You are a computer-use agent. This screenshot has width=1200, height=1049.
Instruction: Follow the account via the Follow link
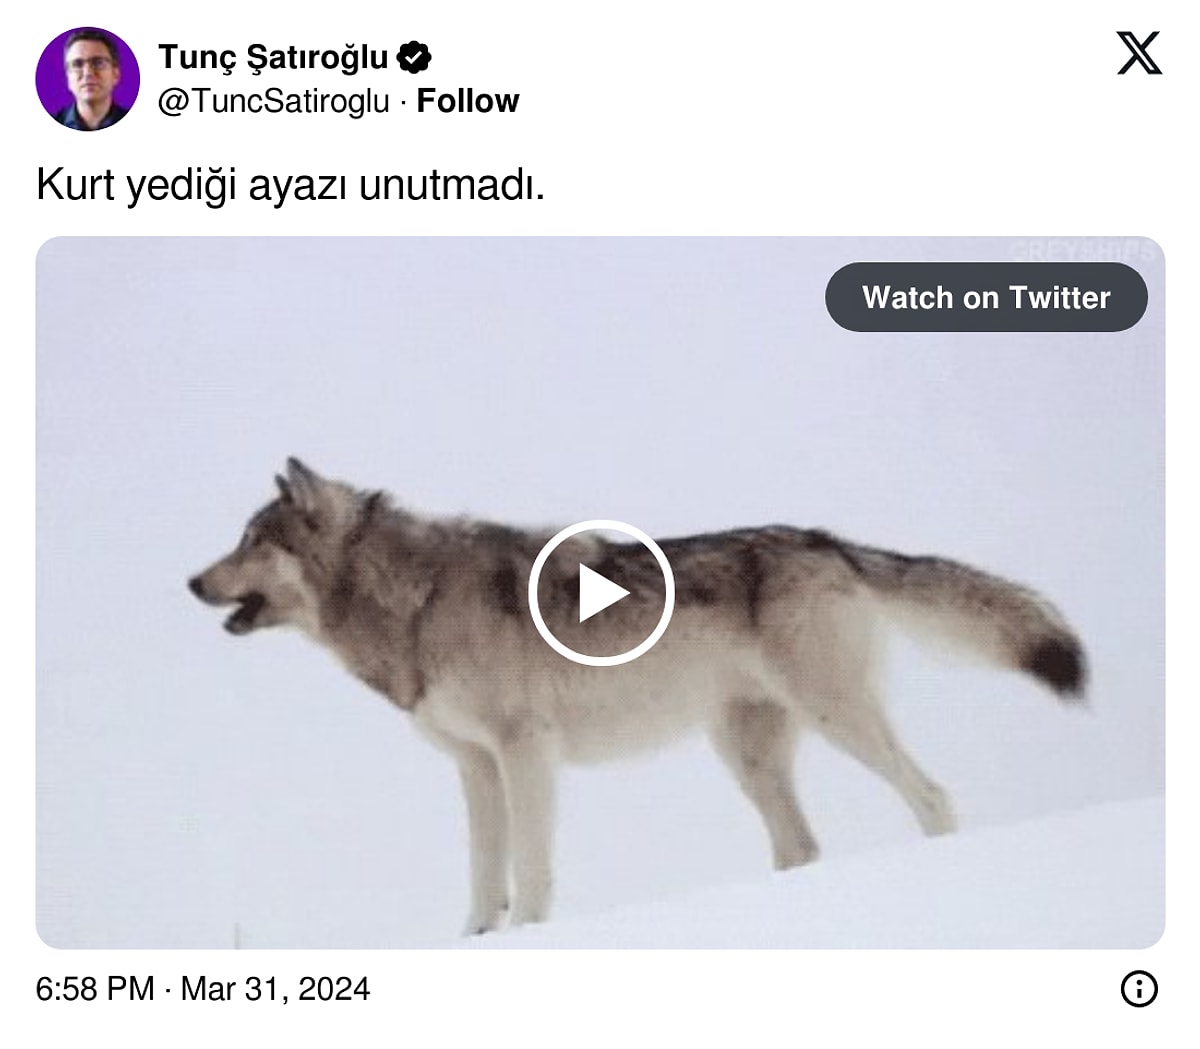tap(467, 101)
